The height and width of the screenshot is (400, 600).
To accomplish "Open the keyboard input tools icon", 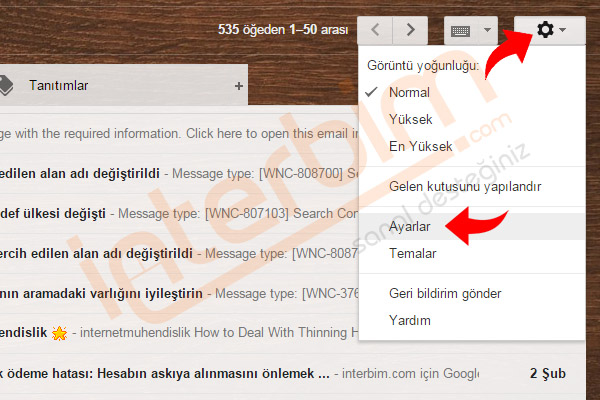I will [x=460, y=31].
